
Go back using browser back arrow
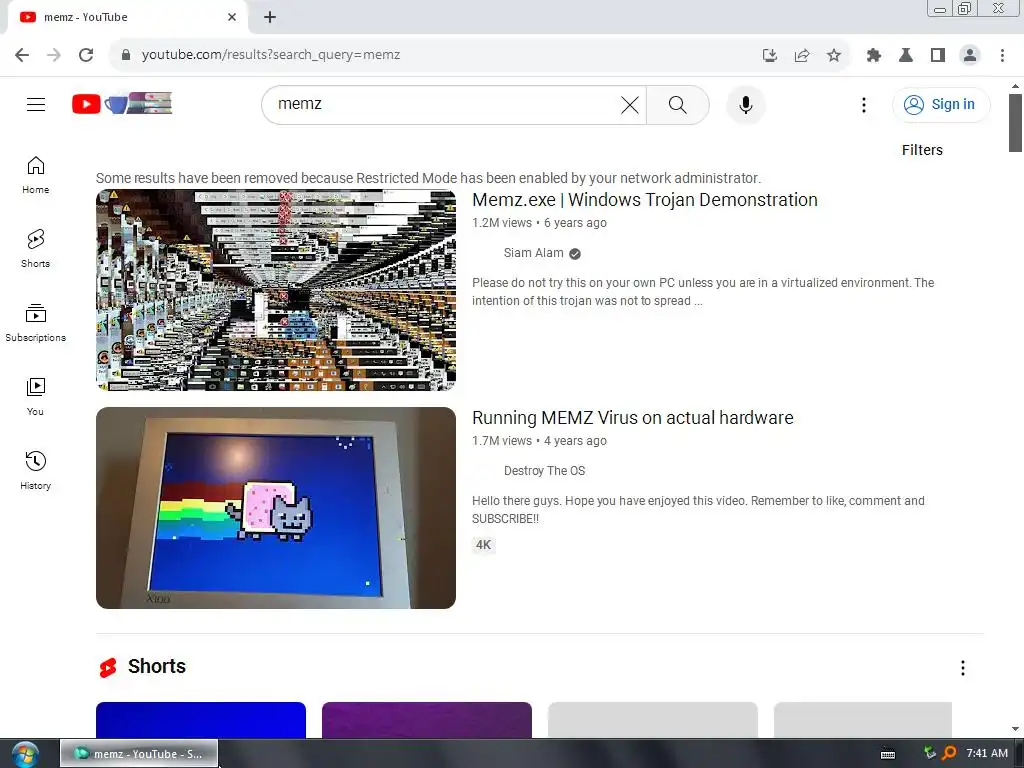22,55
